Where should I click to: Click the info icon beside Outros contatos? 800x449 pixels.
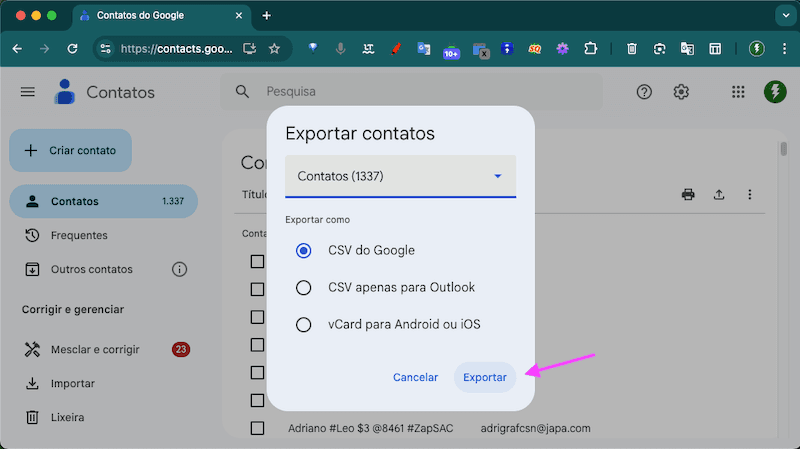click(179, 269)
